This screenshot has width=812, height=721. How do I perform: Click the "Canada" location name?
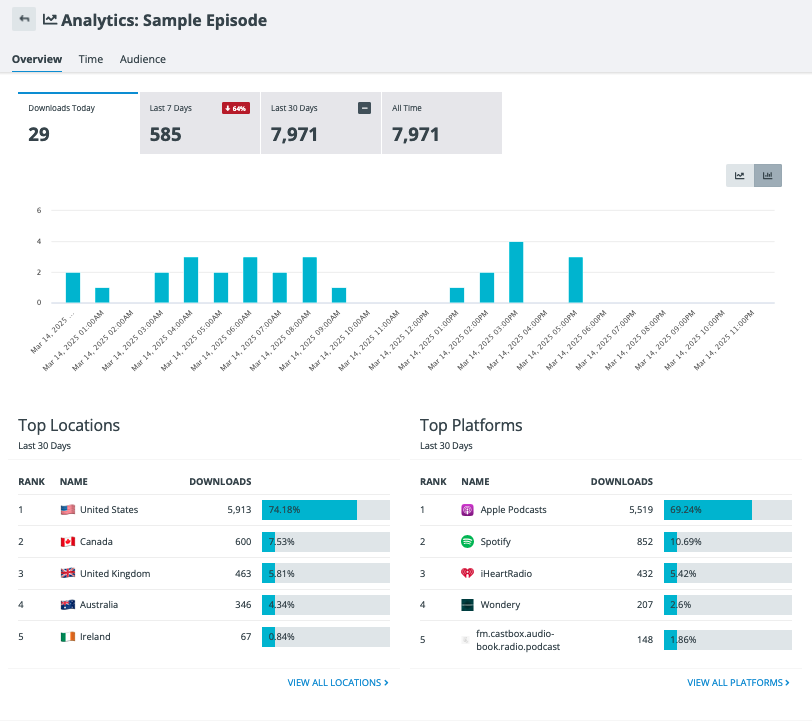pos(96,542)
